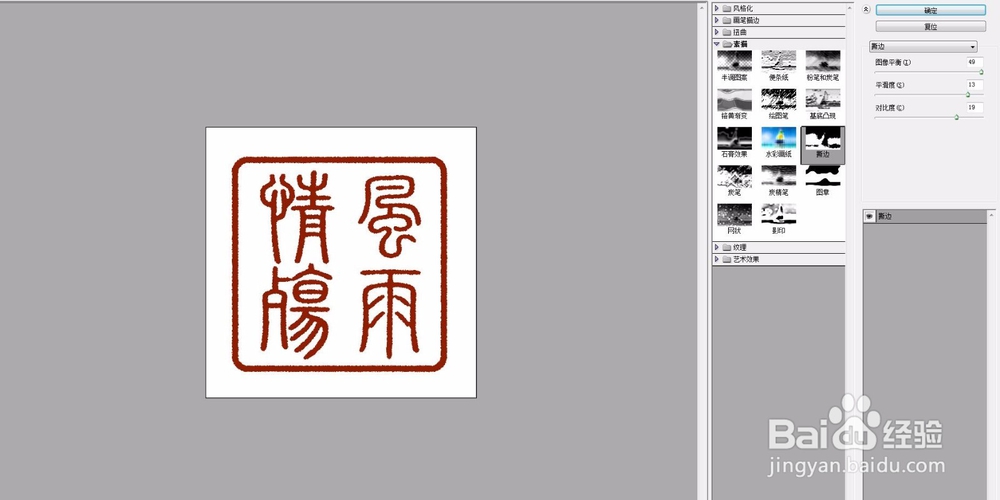Click the 确定 button
Image resolution: width=1000 pixels, height=500 pixels.
[930, 10]
